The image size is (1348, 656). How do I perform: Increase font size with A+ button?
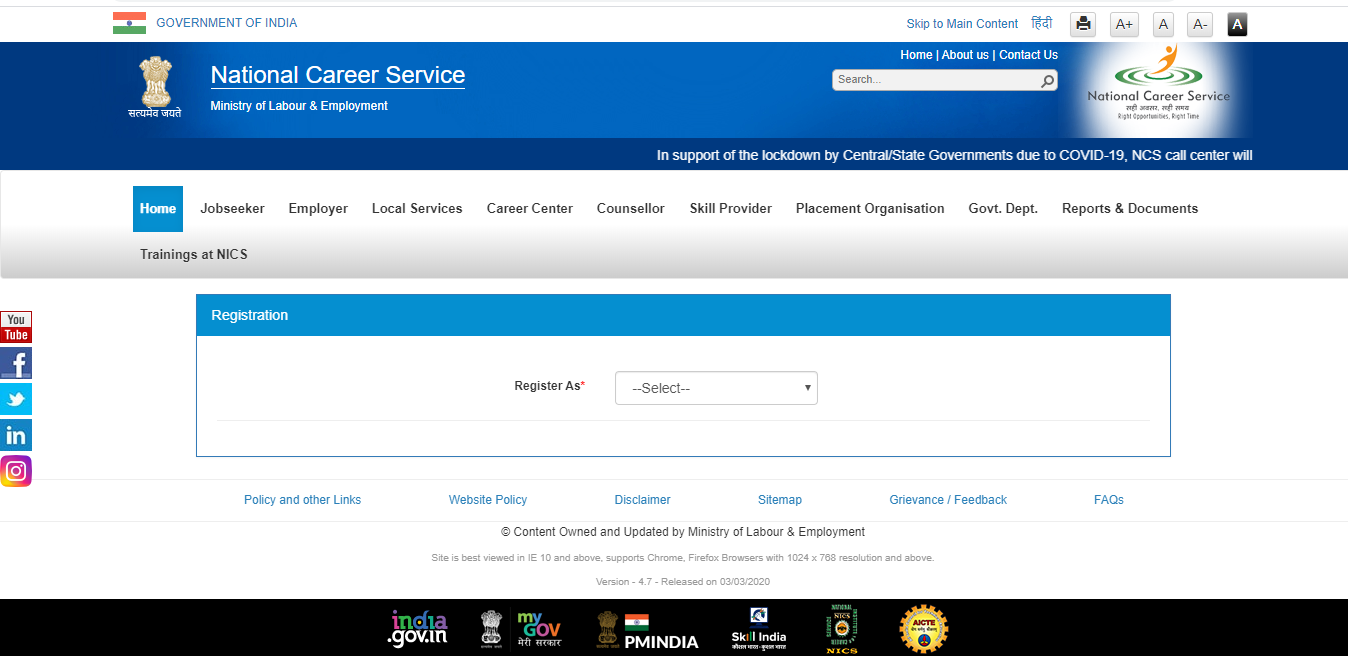tap(1124, 24)
